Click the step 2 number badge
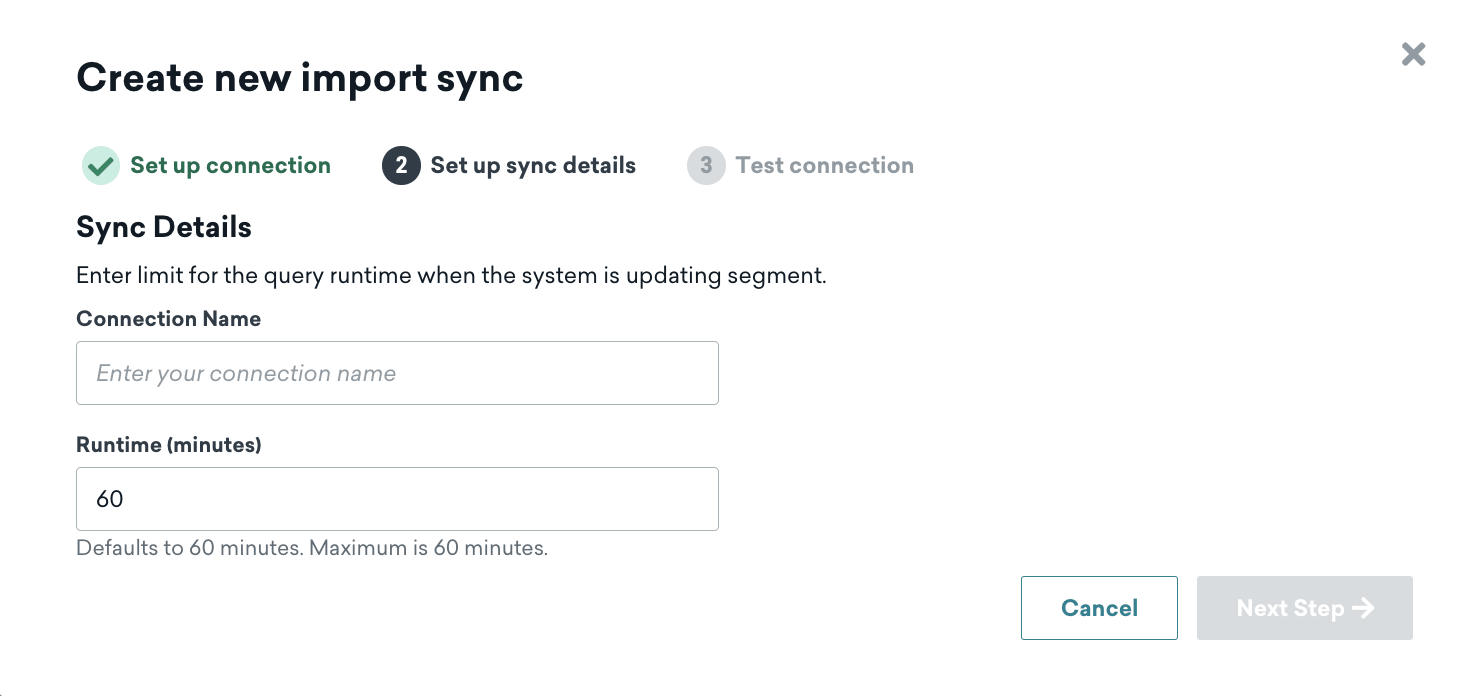 tap(401, 166)
